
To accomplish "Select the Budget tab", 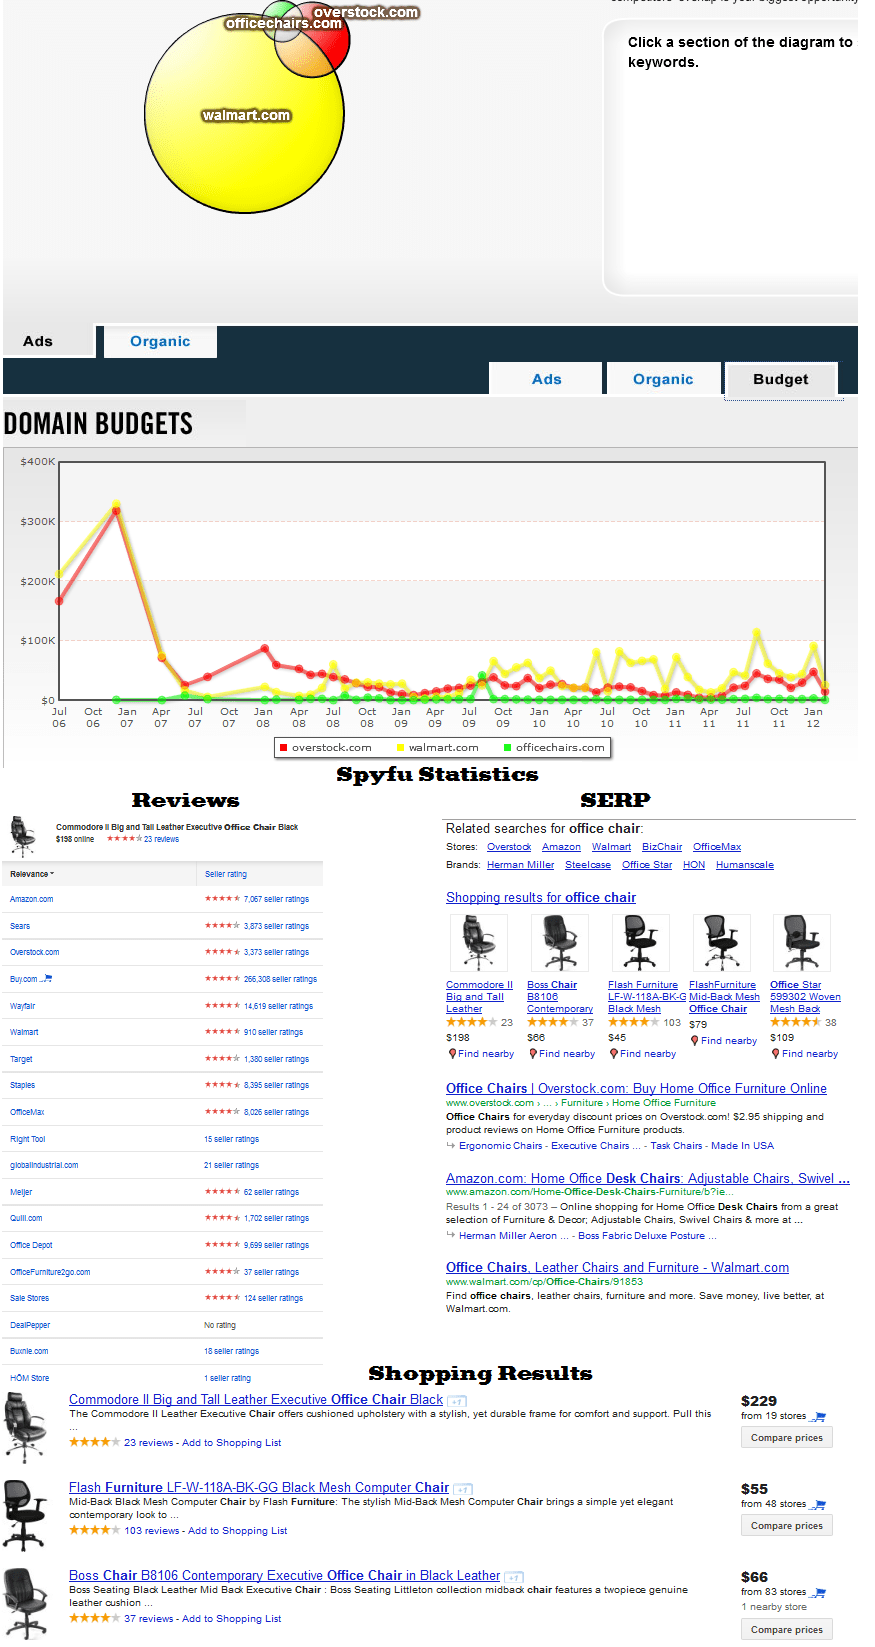I will click(781, 379).
